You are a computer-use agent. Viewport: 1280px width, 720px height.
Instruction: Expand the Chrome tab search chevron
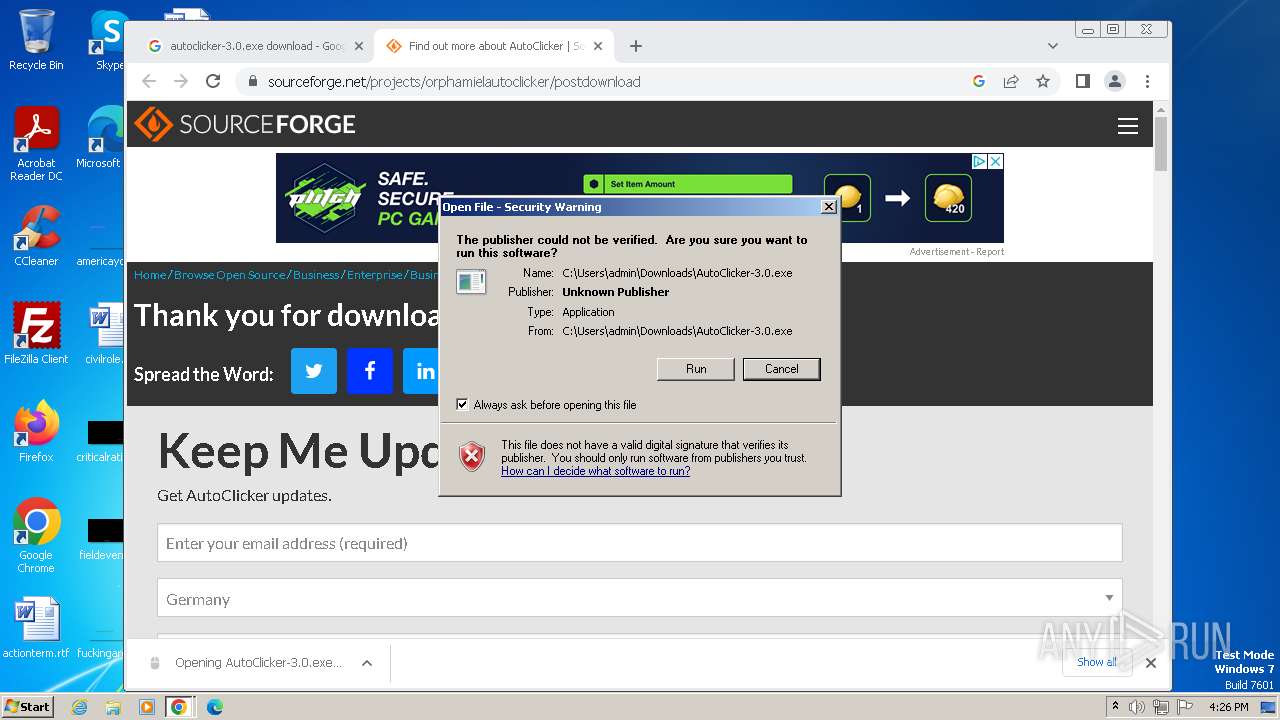point(1052,46)
